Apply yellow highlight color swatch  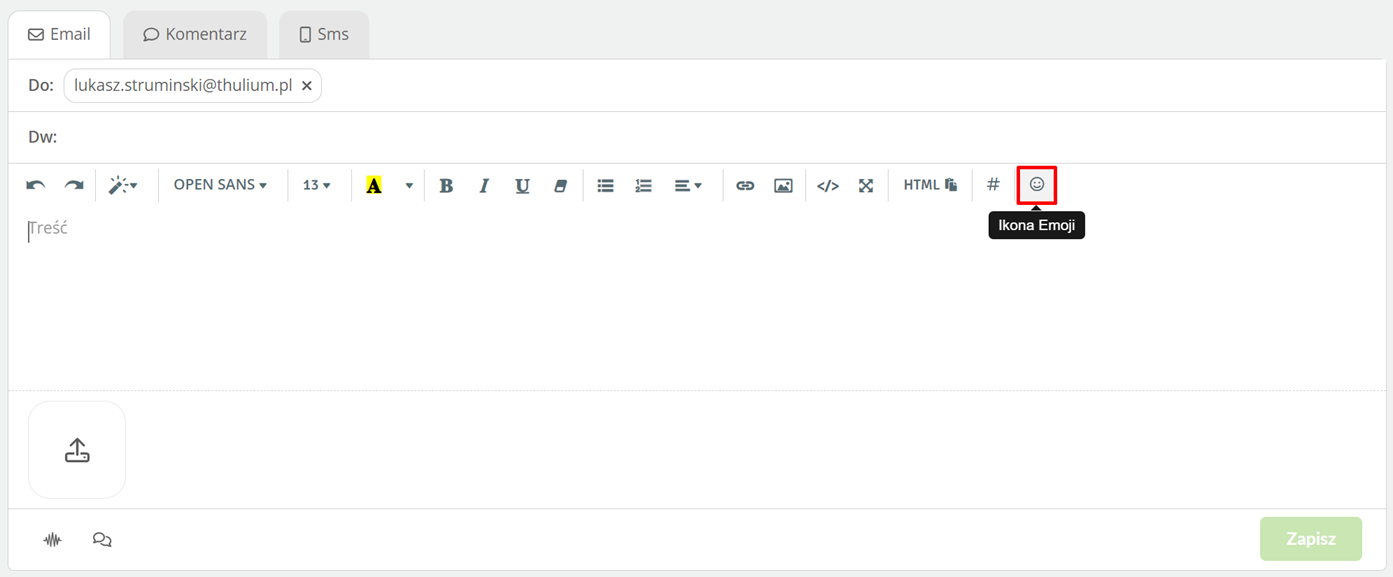pos(374,185)
